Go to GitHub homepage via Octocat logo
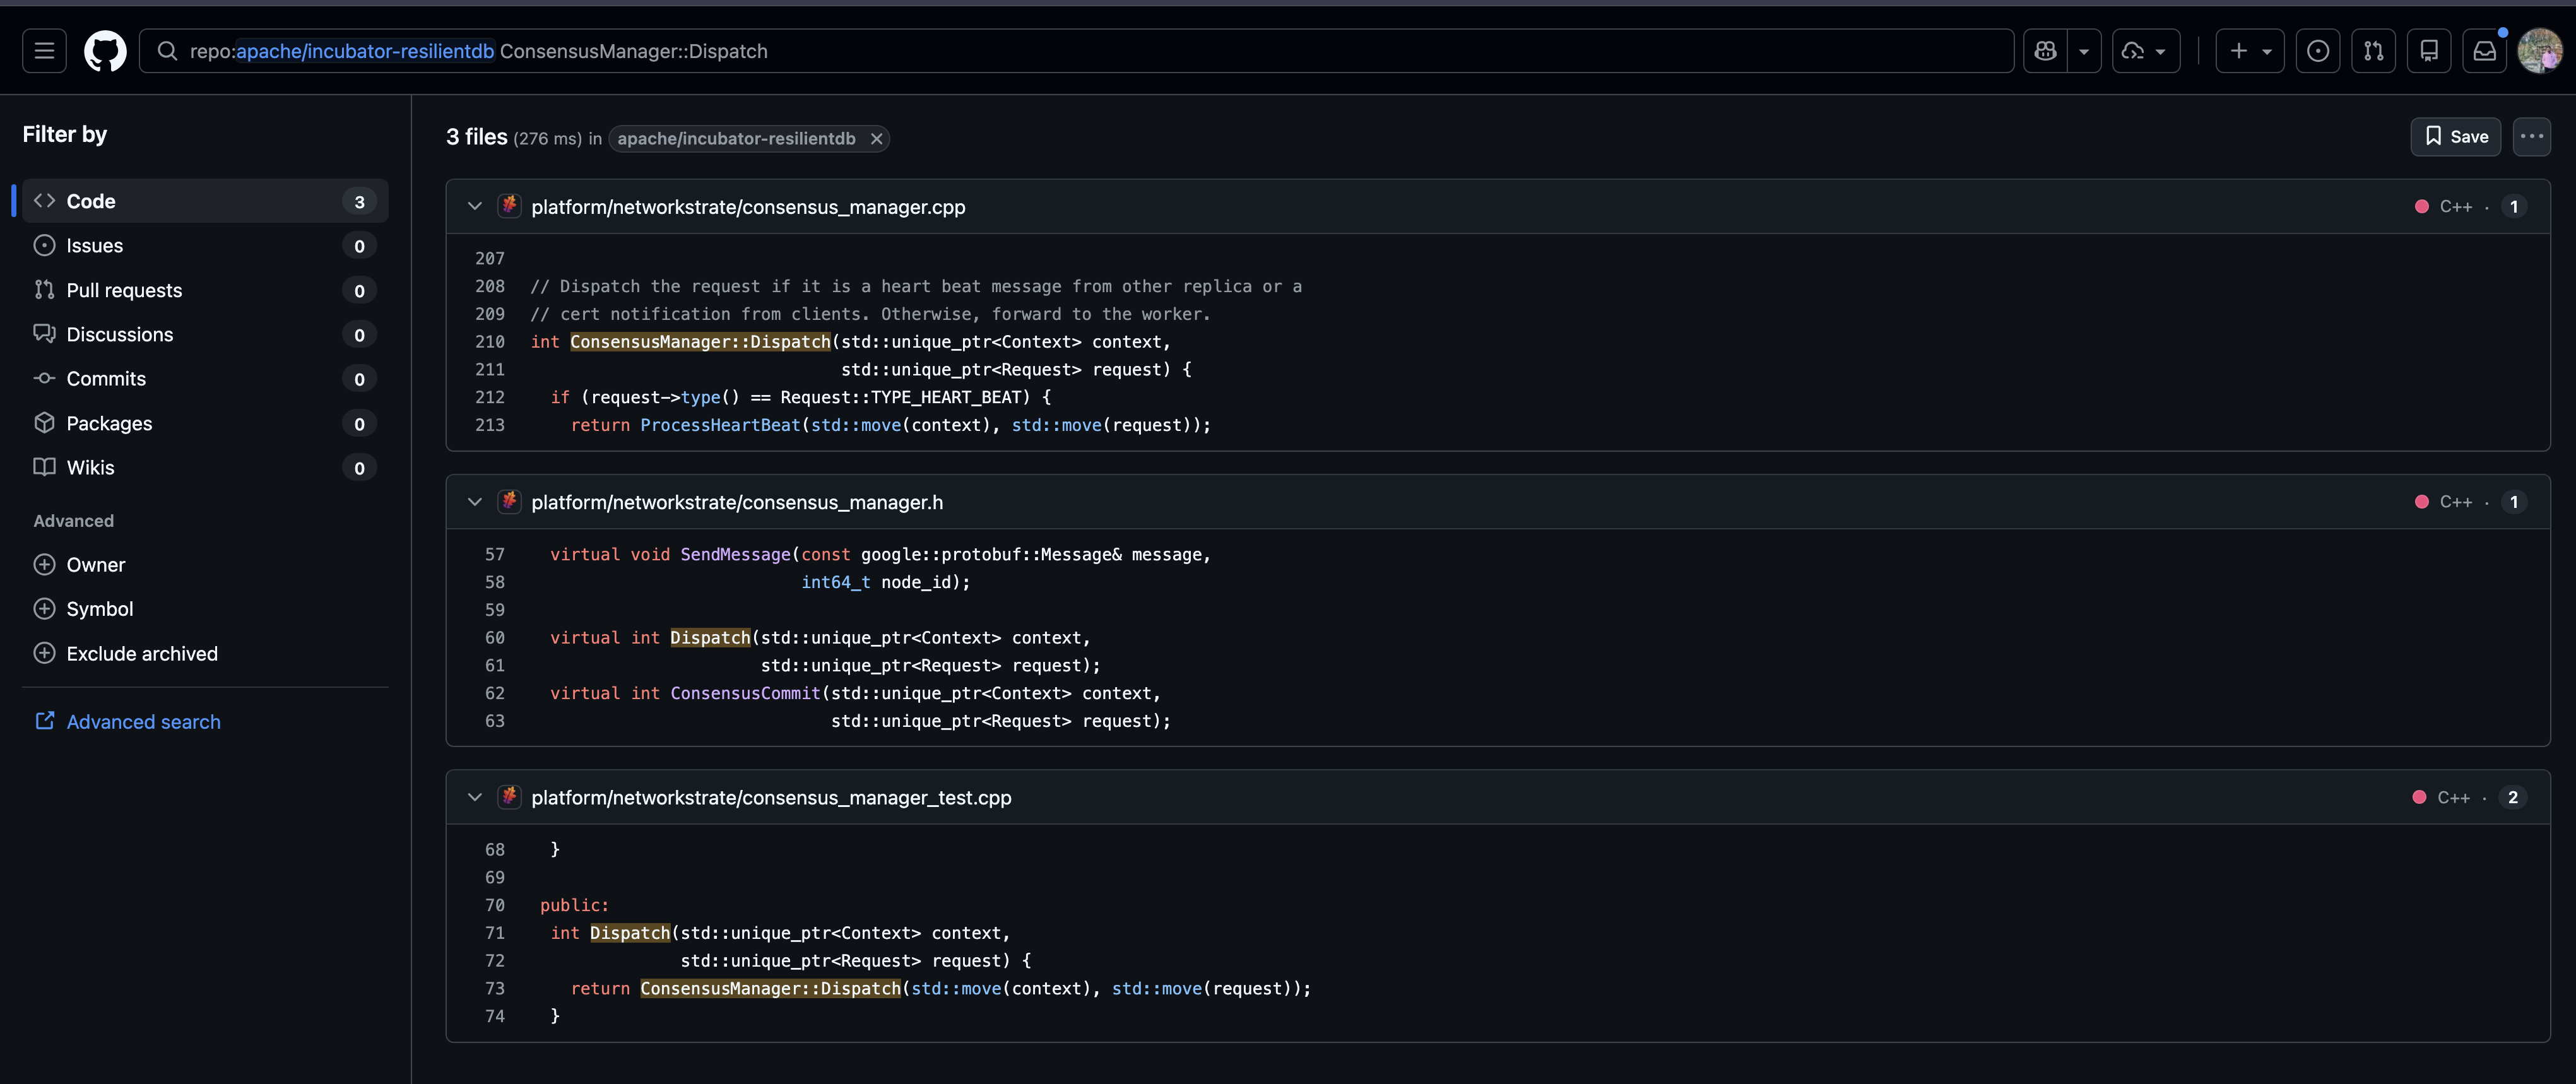2576x1084 pixels. 105,51
